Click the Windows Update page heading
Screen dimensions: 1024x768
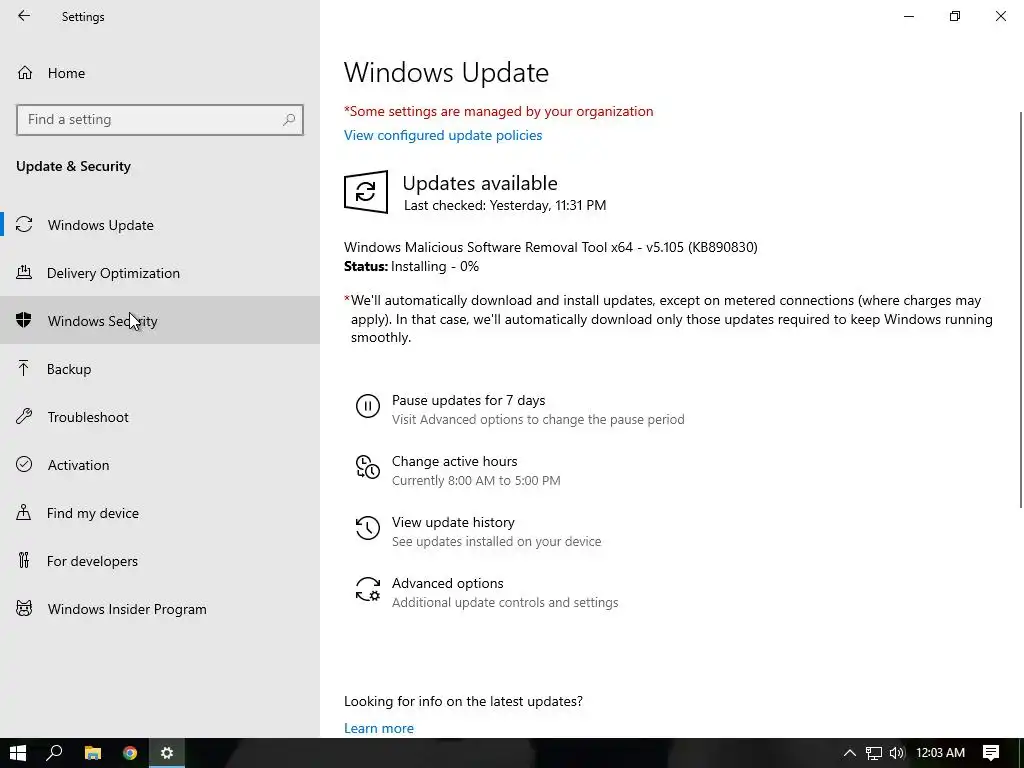pos(446,72)
